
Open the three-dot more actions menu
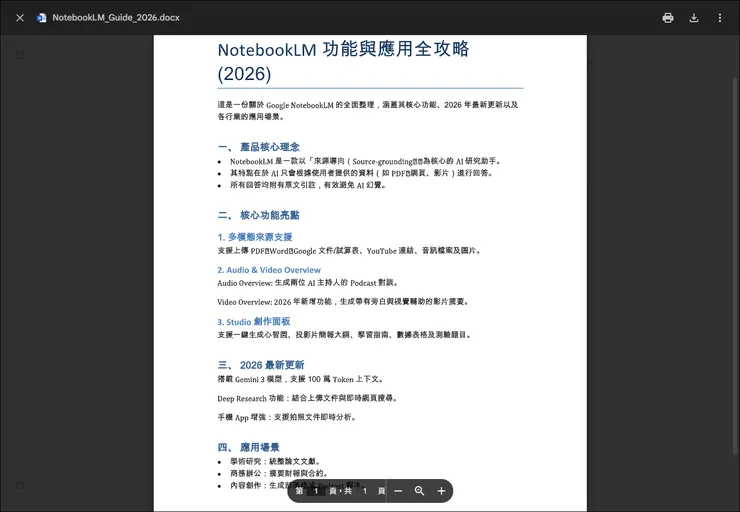720,18
